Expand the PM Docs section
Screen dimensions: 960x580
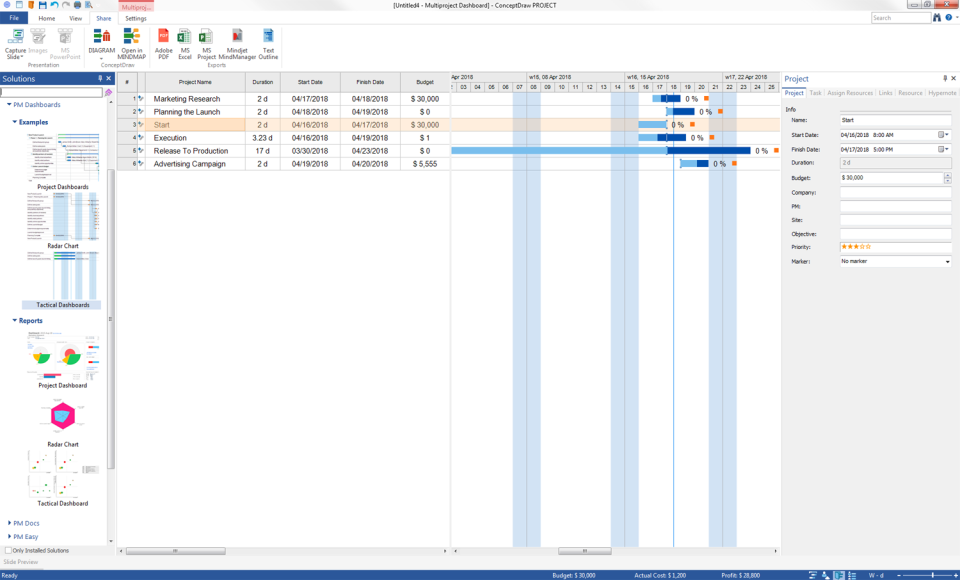[x=26, y=522]
